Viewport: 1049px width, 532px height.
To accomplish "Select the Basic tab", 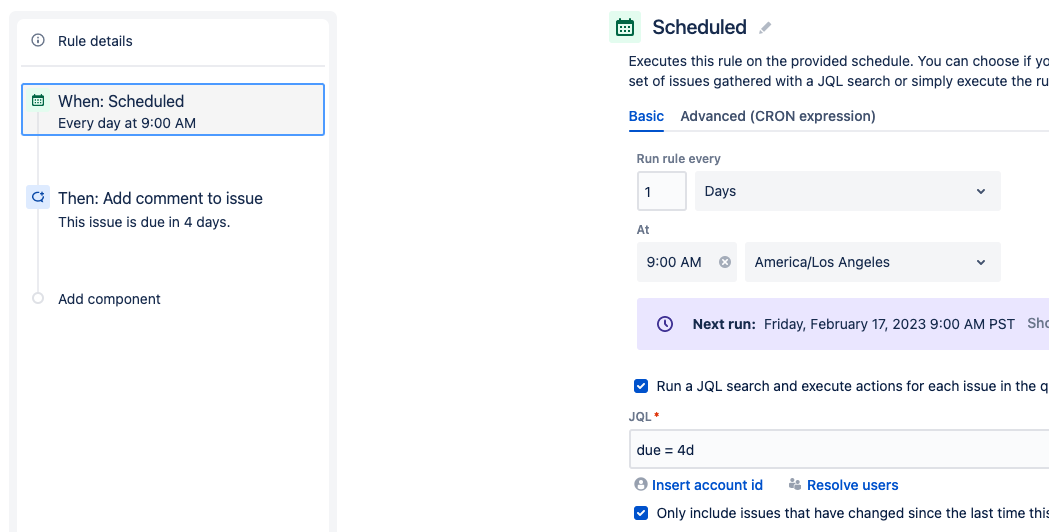I will coord(646,116).
